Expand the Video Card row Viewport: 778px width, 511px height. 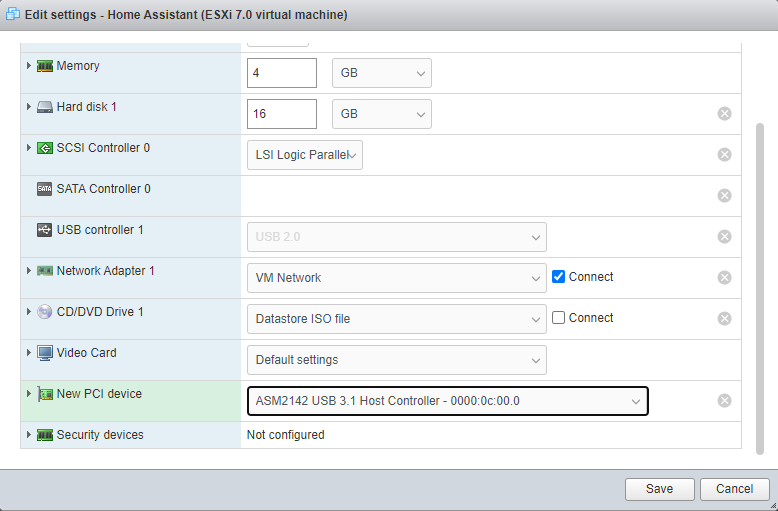[x=29, y=352]
